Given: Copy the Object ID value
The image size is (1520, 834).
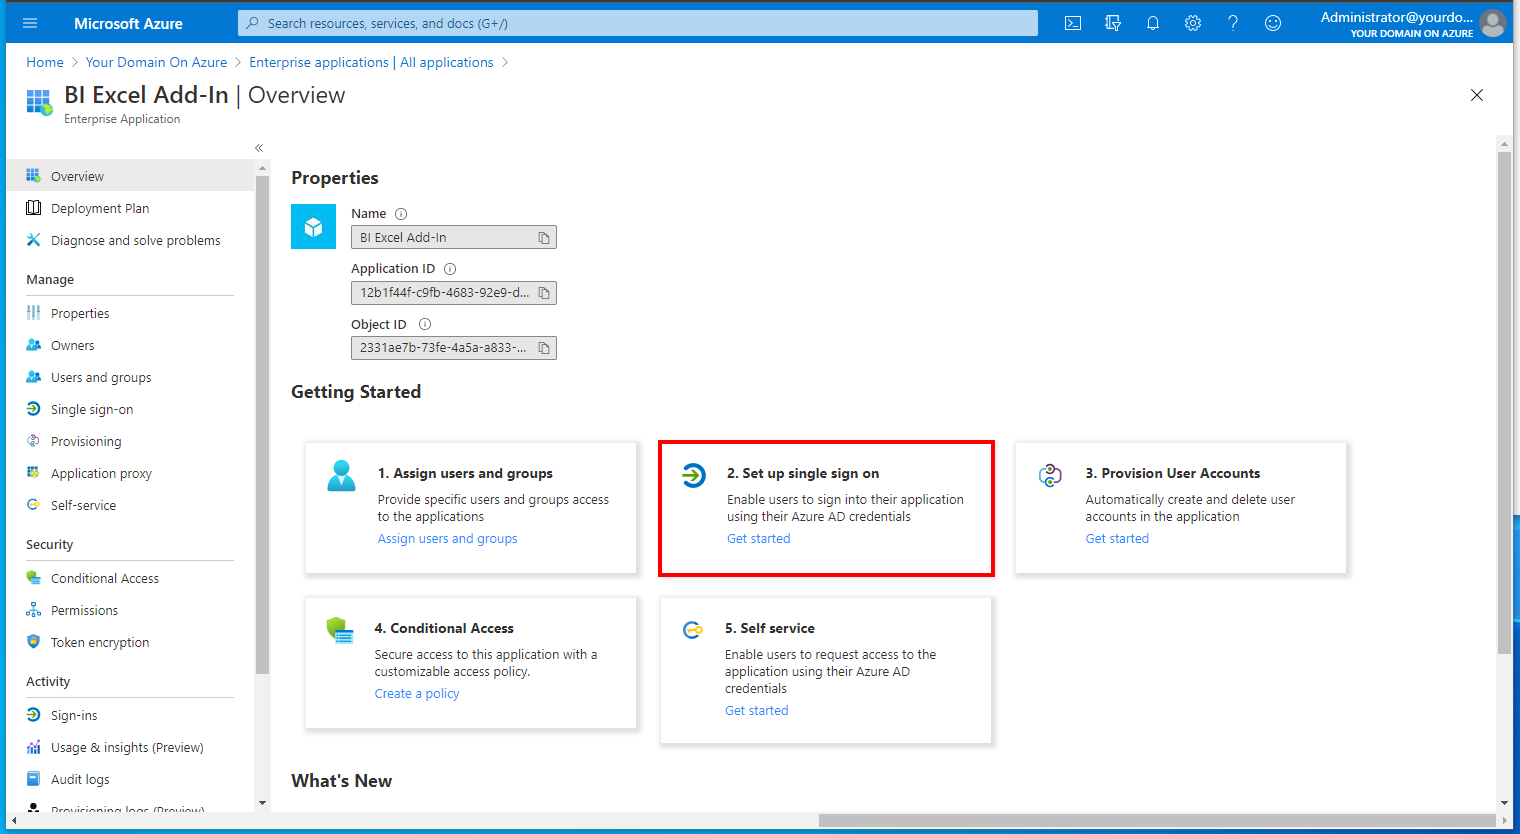Looking at the screenshot, I should coord(544,348).
